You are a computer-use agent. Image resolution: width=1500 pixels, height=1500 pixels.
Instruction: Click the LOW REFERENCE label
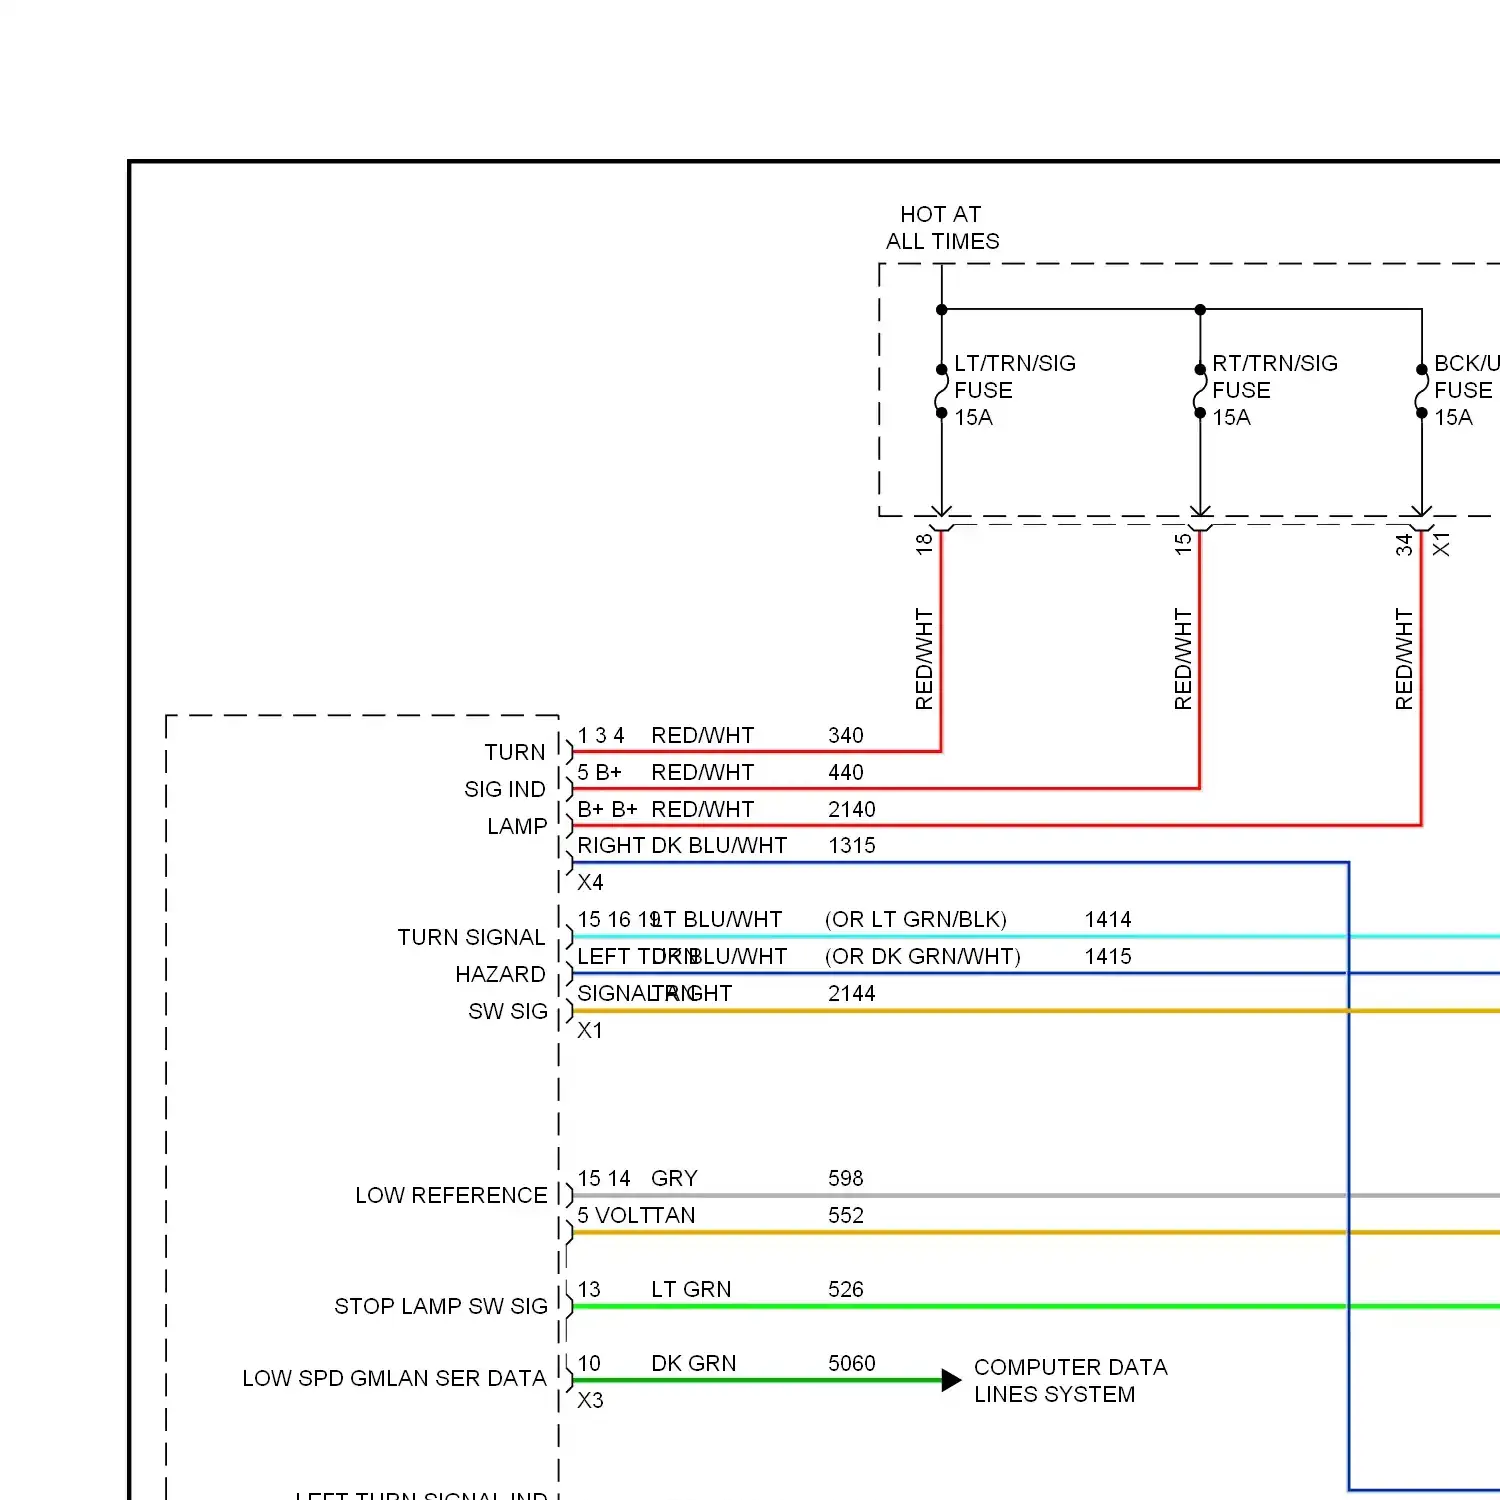(451, 1195)
